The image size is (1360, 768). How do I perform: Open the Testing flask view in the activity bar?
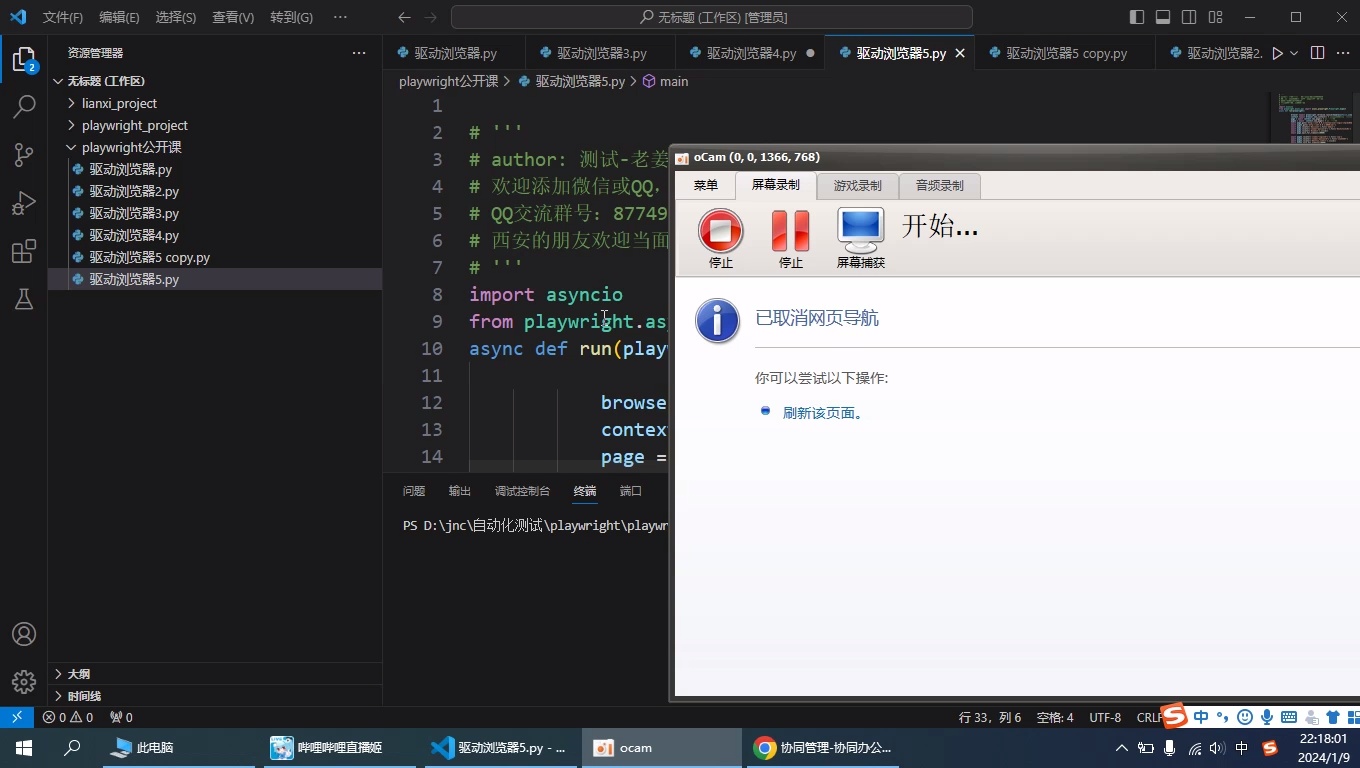(22, 300)
